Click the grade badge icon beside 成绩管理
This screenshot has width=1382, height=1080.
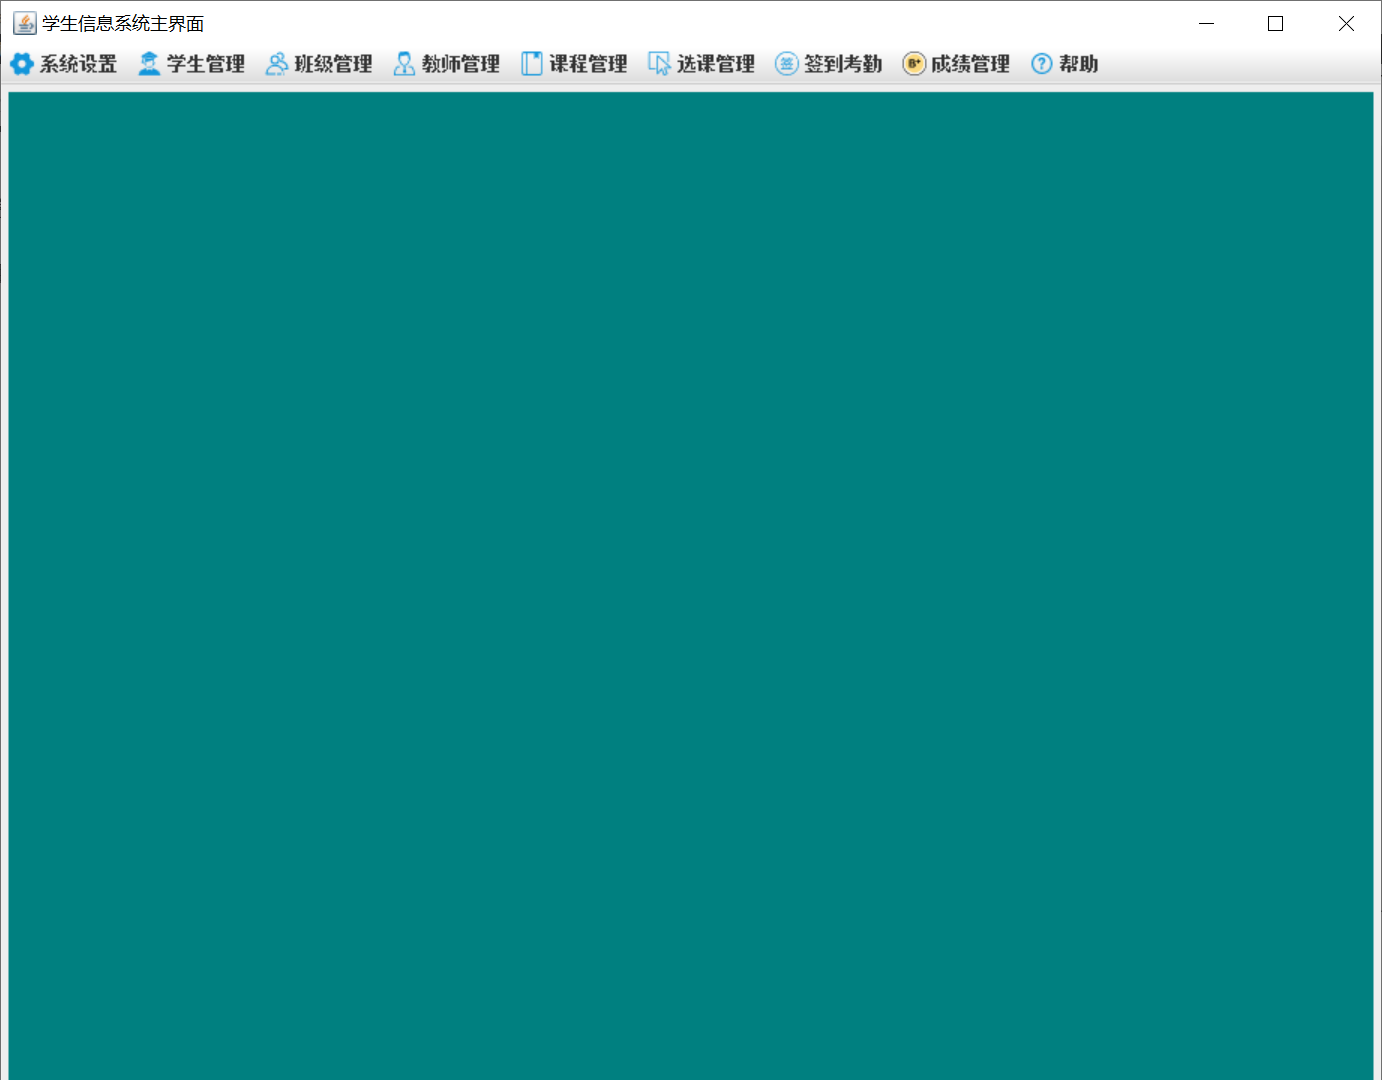914,64
